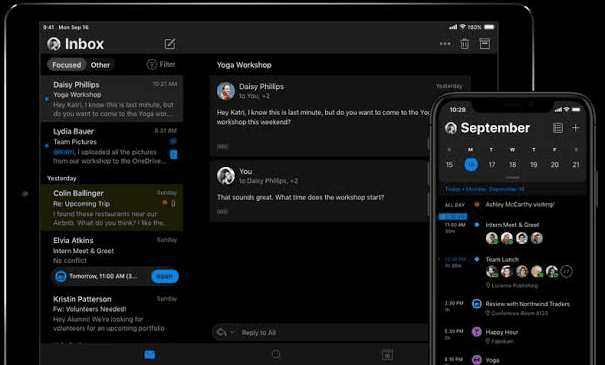605x365 pixels.
Task: Open the Daisy Phillips Yoga Workshop email
Action: point(112,99)
